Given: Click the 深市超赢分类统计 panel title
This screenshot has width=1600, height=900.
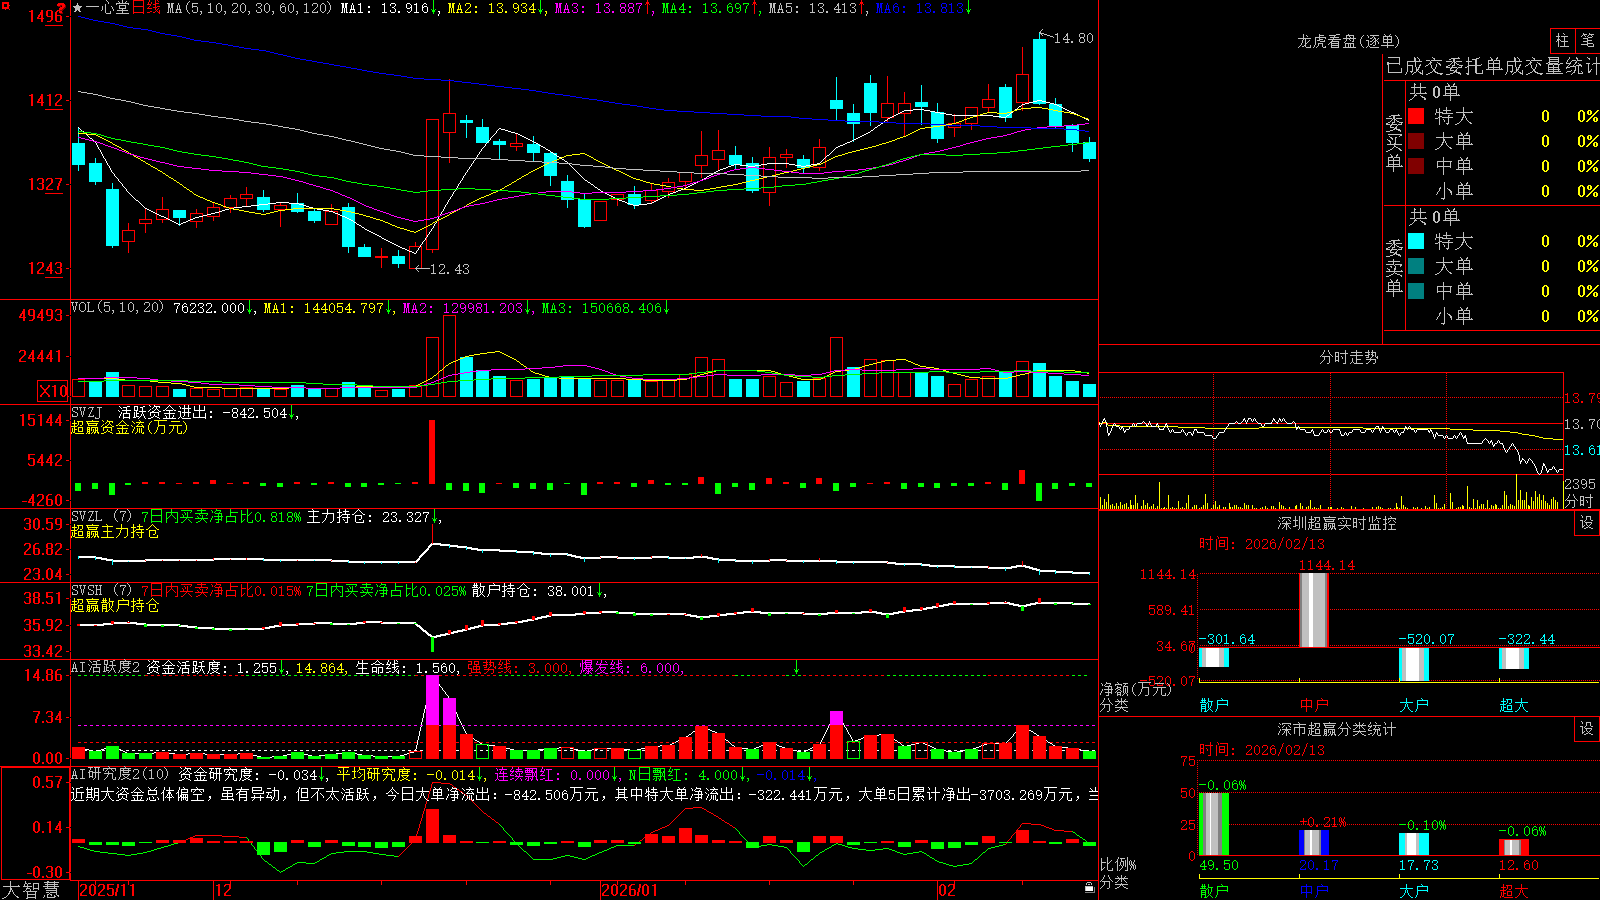Looking at the screenshot, I should click(x=1337, y=729).
